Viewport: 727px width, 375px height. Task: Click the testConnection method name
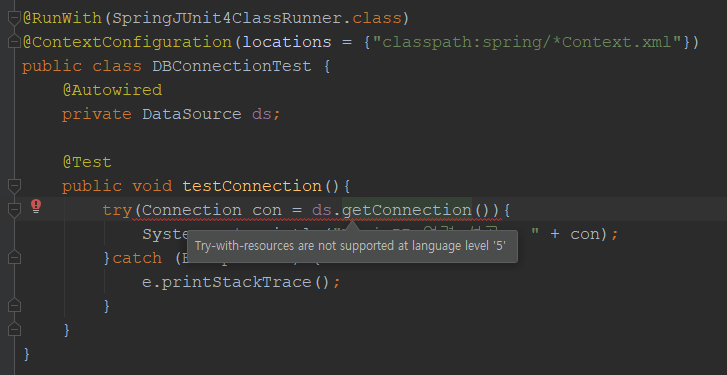click(251, 186)
